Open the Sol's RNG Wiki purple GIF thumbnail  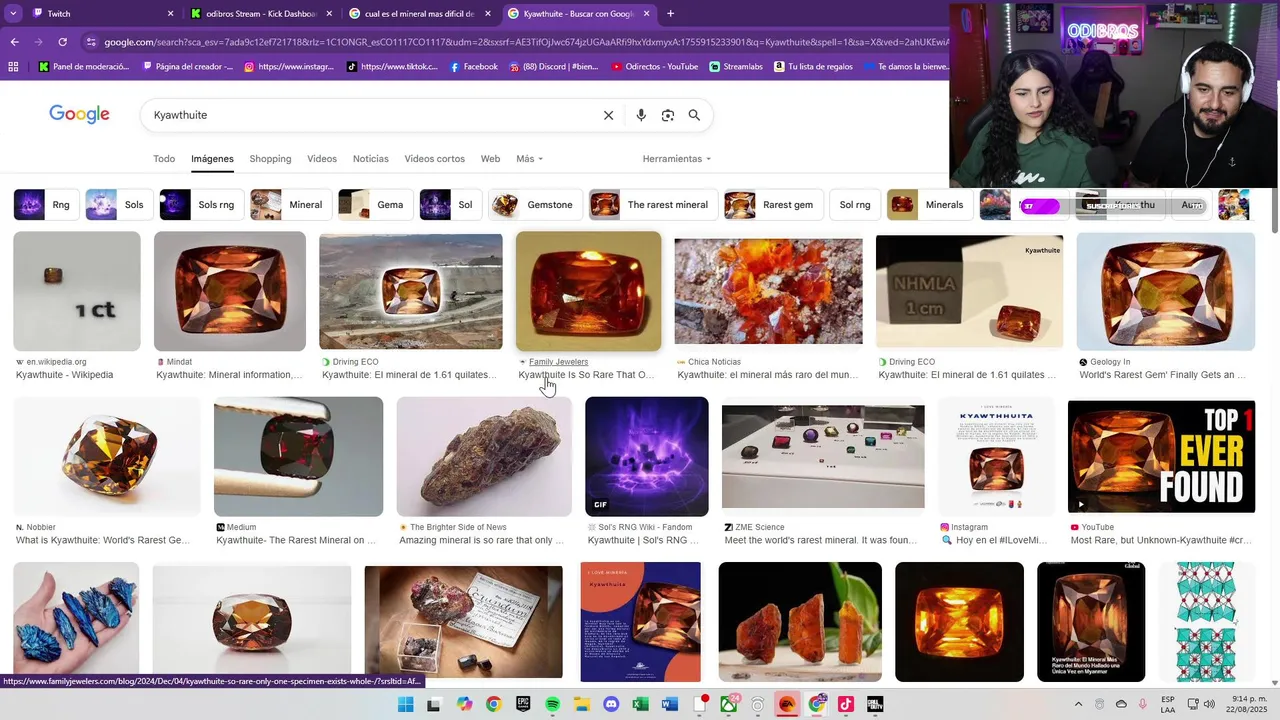pos(647,457)
